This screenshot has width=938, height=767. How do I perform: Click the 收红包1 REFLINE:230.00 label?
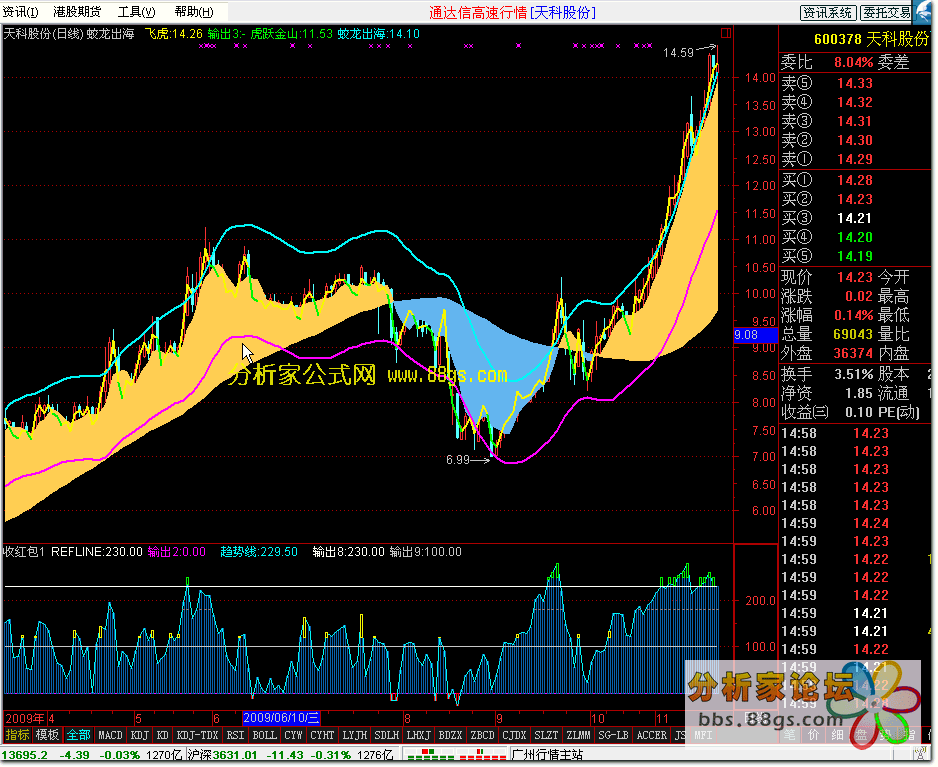[x=73, y=552]
